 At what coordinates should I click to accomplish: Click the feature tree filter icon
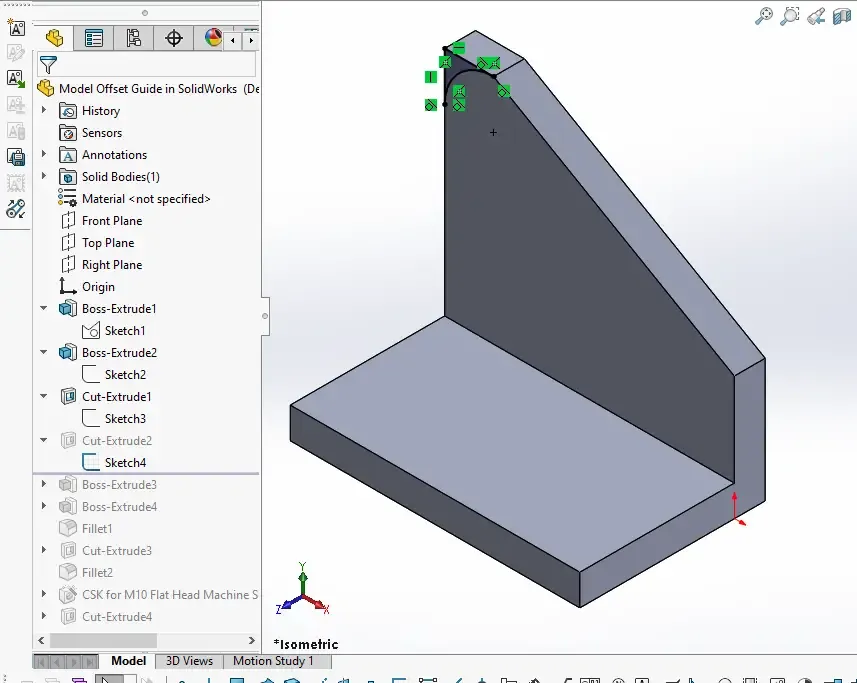coord(47,65)
